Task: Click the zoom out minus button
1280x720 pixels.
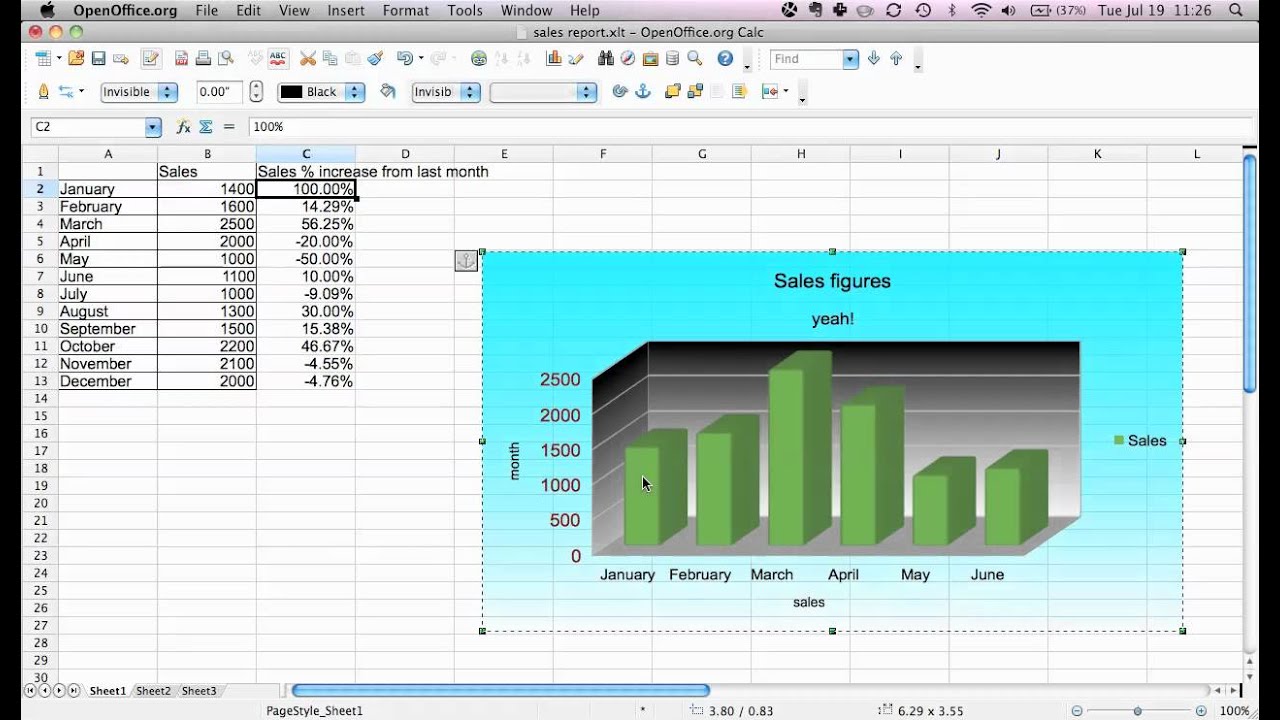Action: click(1077, 711)
